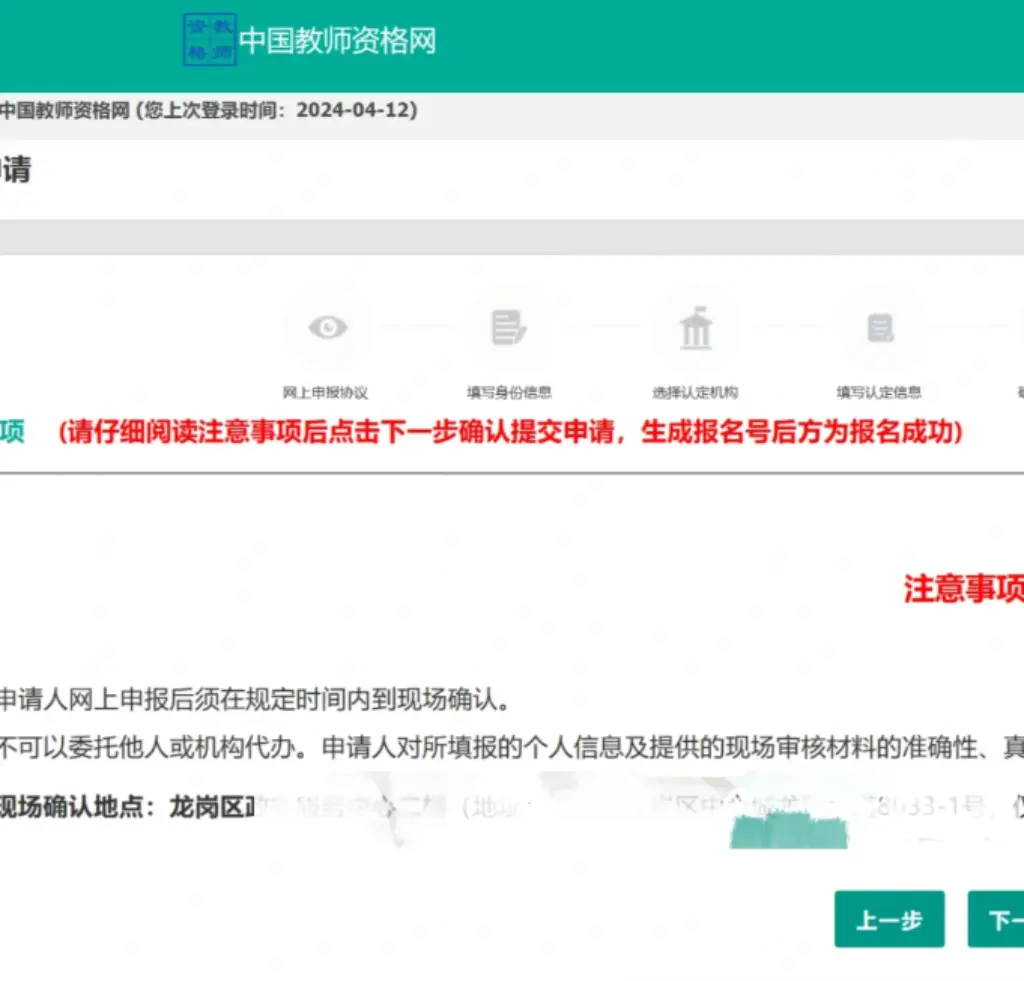The width and height of the screenshot is (1024, 981).
Task: Go to the 填写认定信息 step label
Action: click(879, 393)
